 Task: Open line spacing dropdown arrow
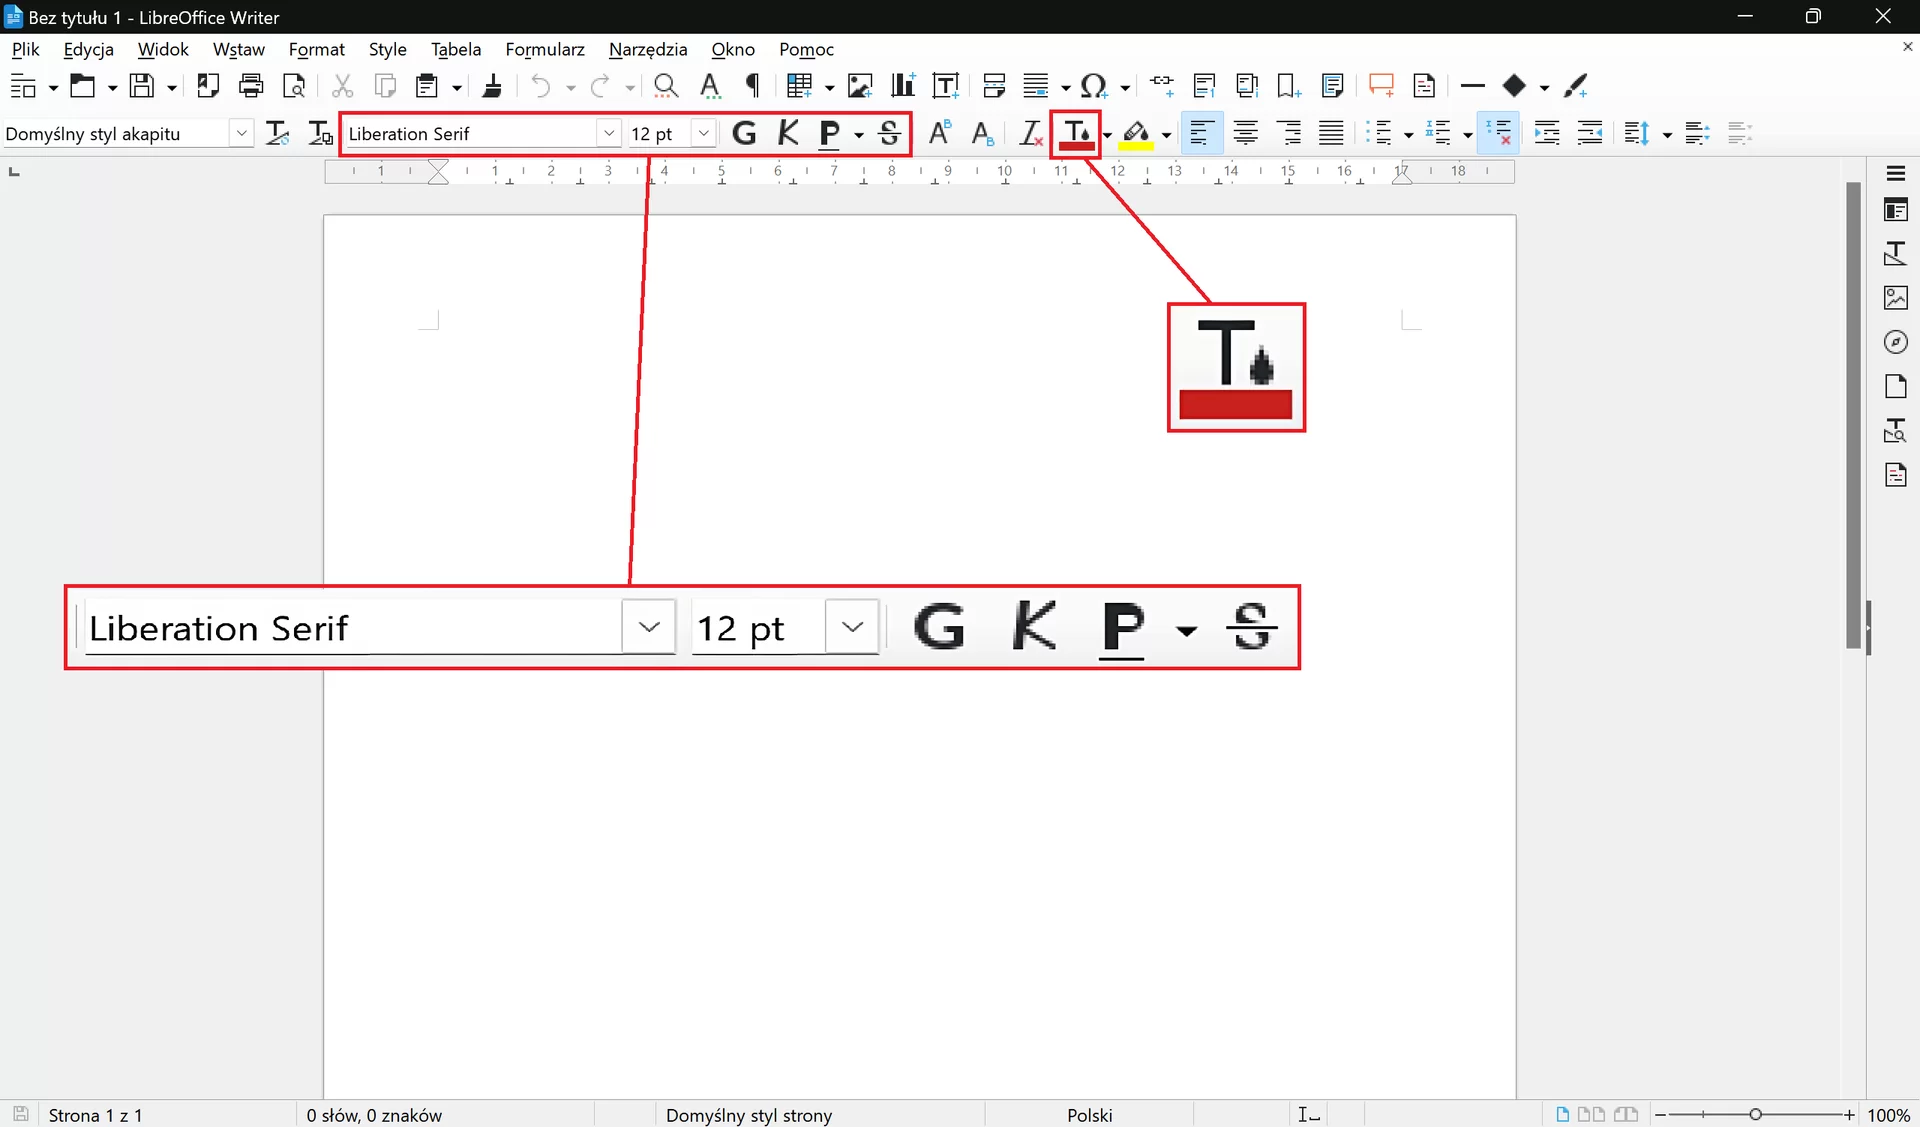[1667, 135]
